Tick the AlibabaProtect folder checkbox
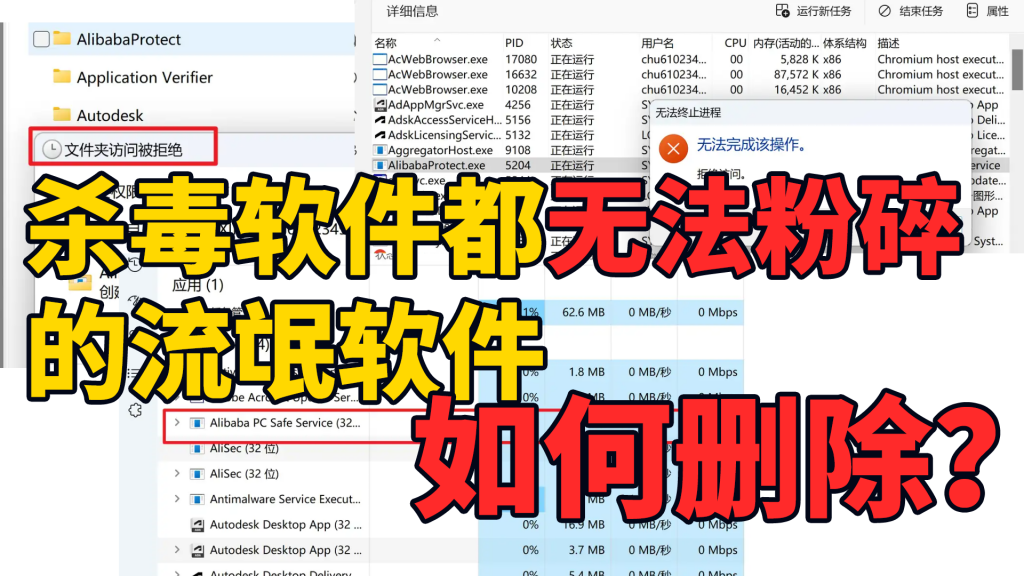 click(41, 39)
